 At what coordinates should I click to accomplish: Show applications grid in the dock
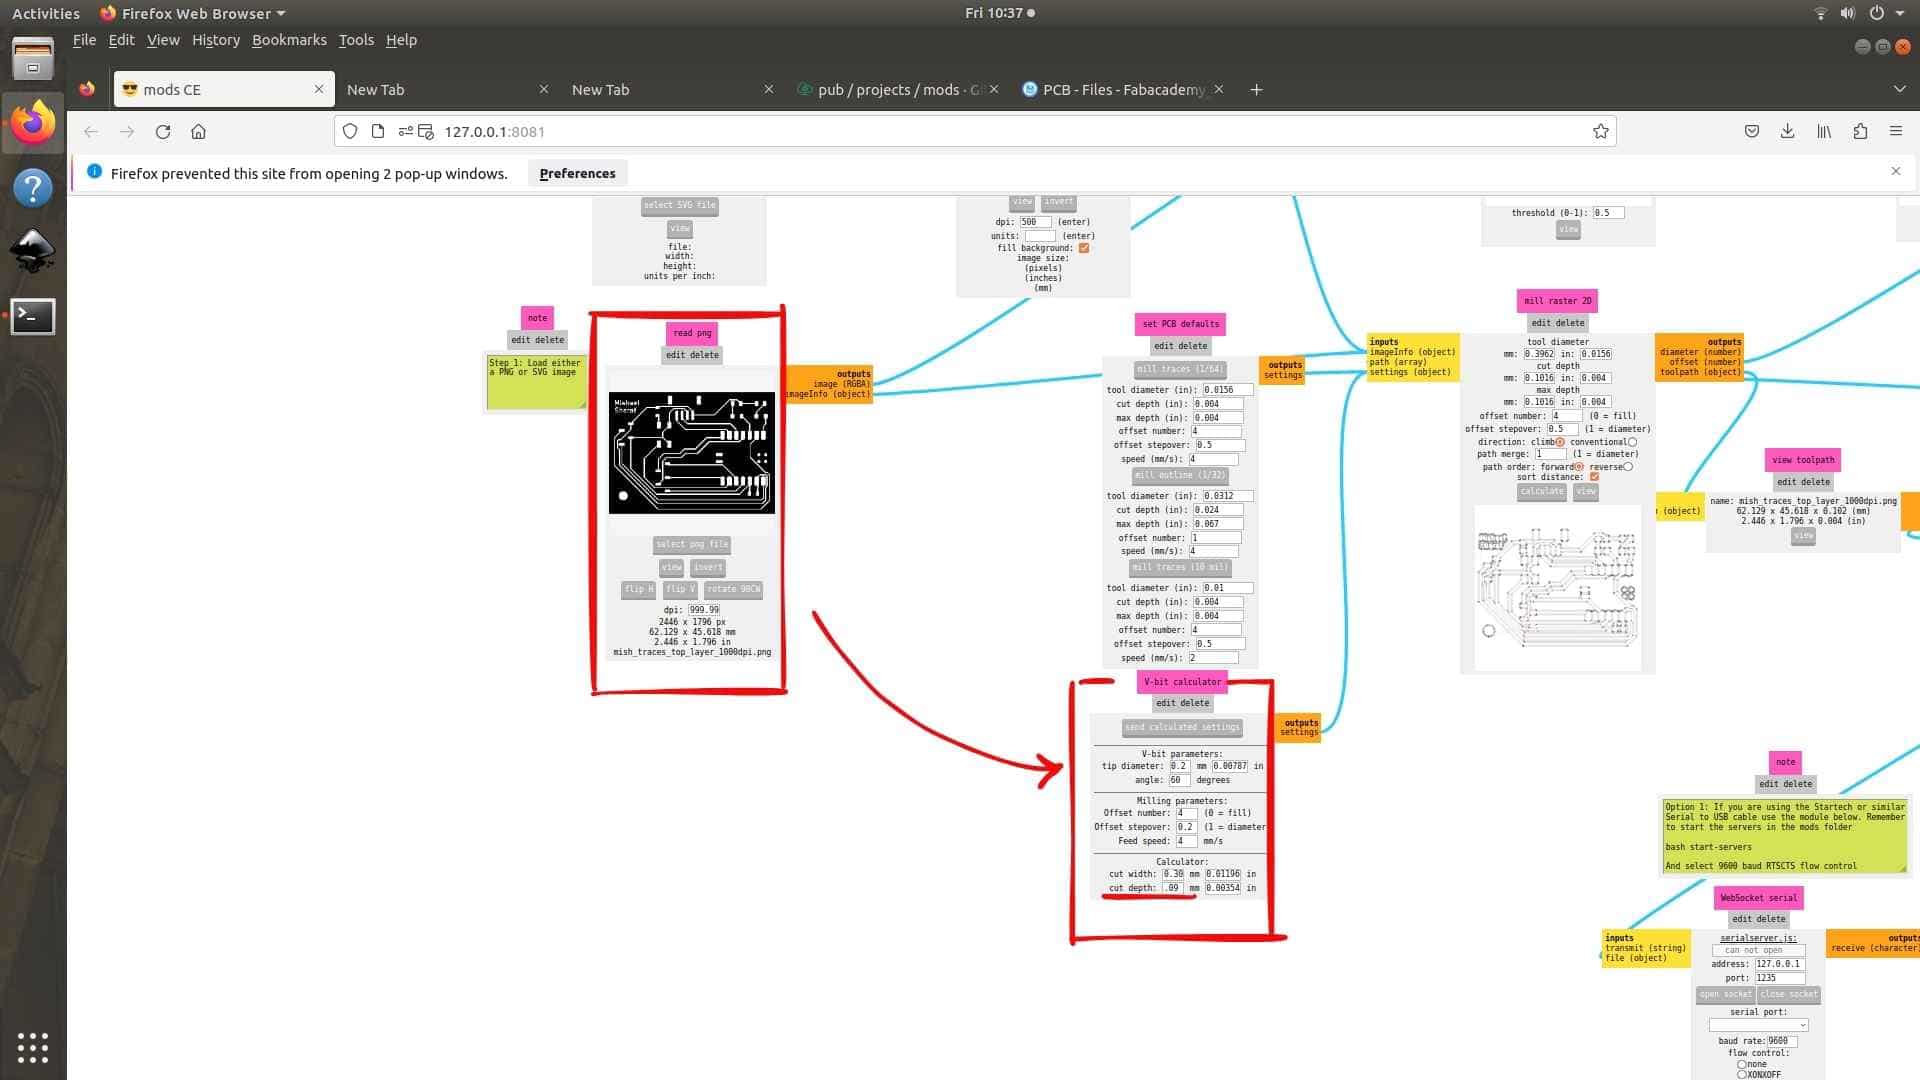point(33,1047)
